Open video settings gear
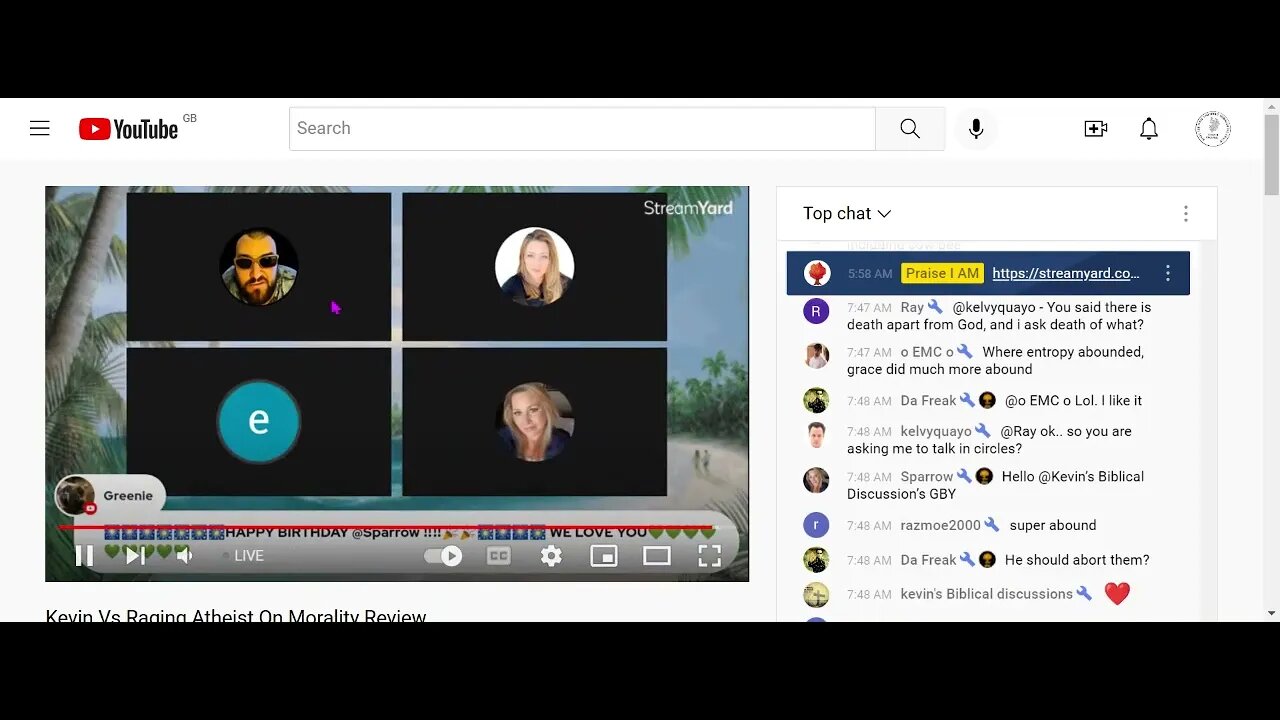The height and width of the screenshot is (720, 1280). (x=551, y=556)
